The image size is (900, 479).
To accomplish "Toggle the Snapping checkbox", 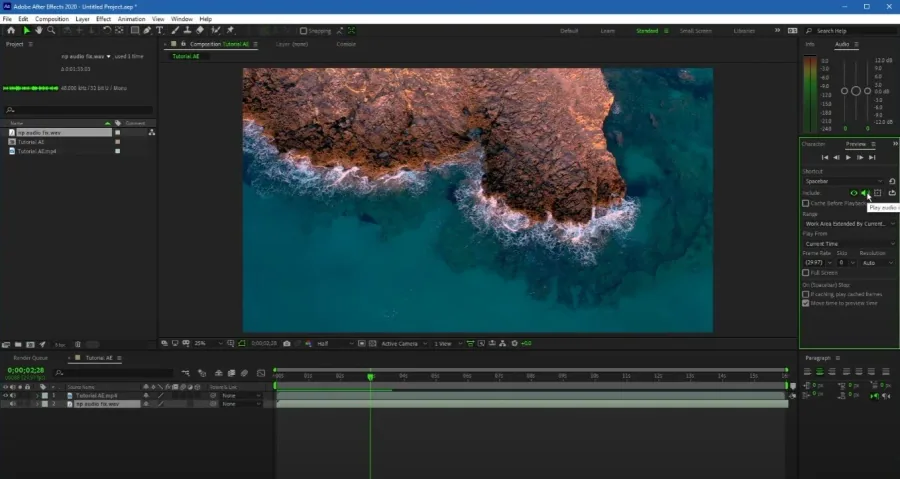I will pyautogui.click(x=304, y=31).
